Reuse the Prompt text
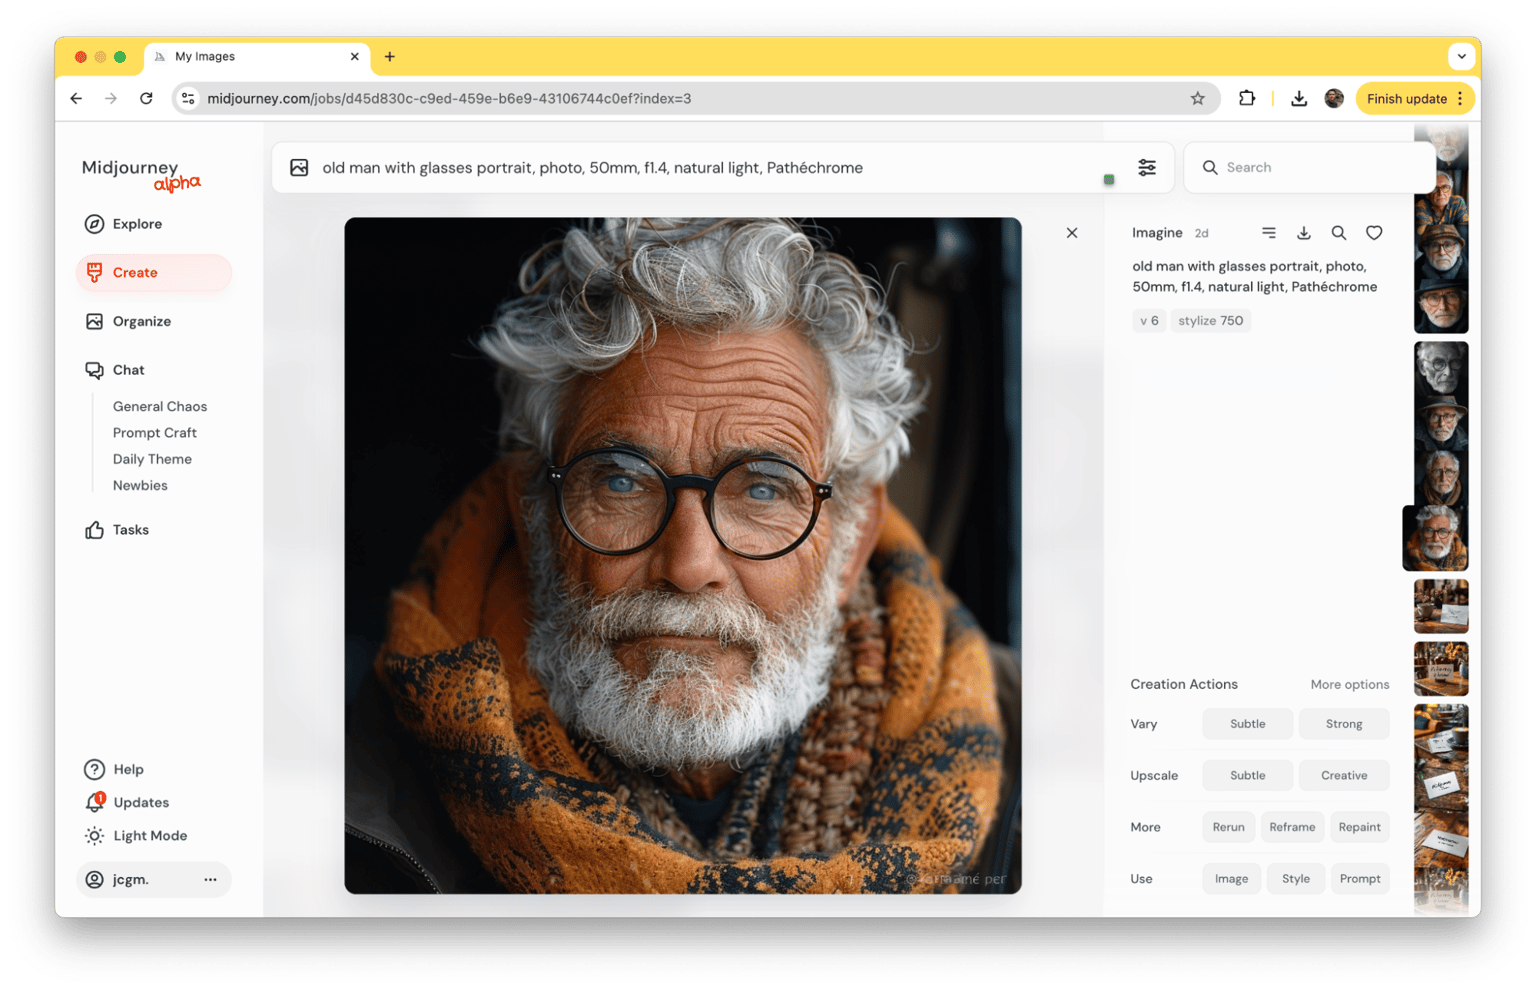The width and height of the screenshot is (1536, 990). 1360,880
